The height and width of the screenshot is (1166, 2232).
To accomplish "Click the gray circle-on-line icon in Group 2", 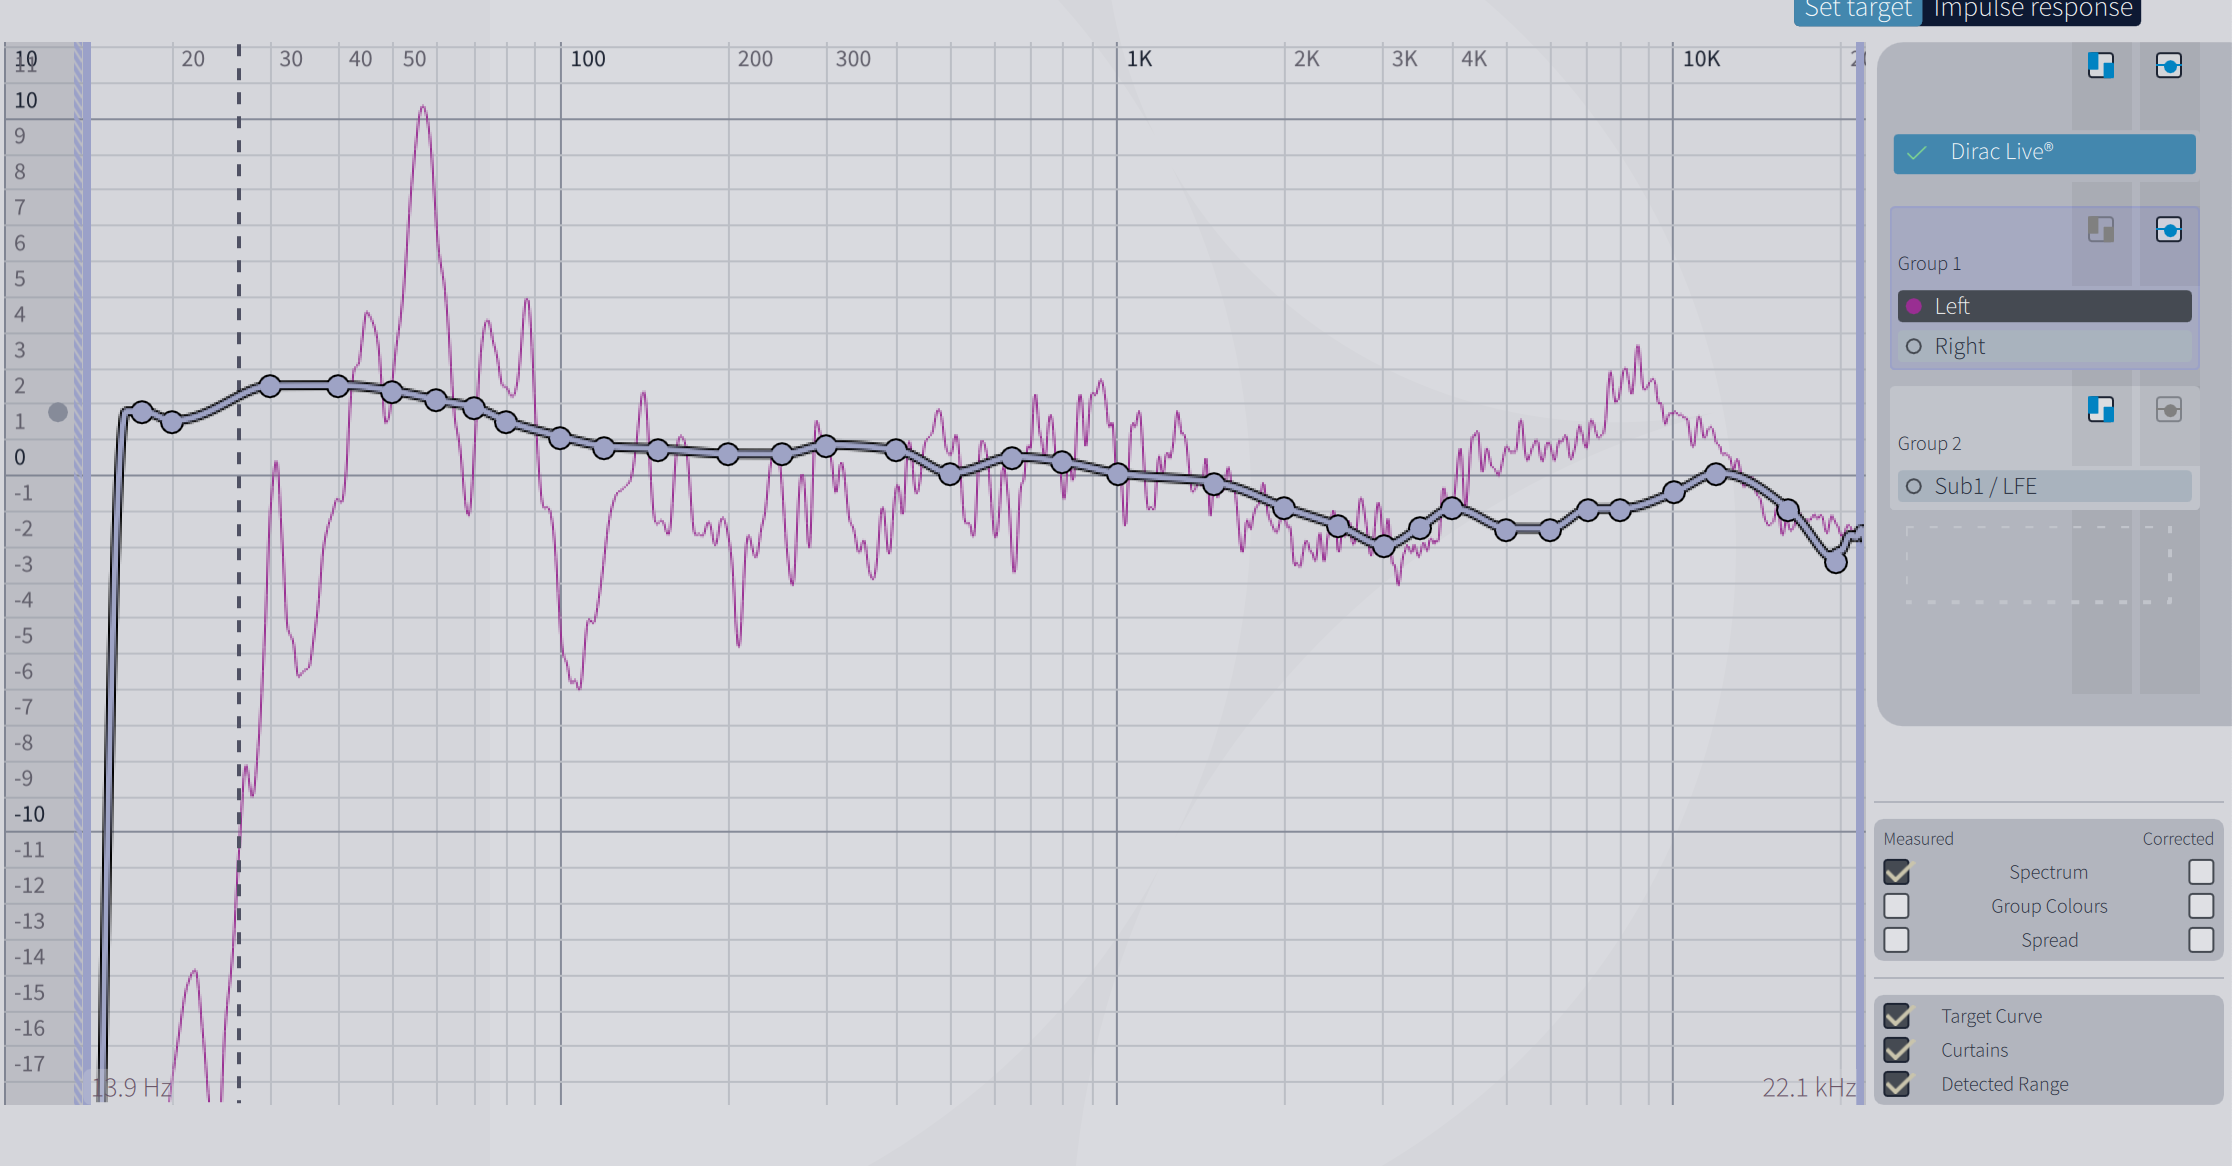I will (x=2168, y=409).
